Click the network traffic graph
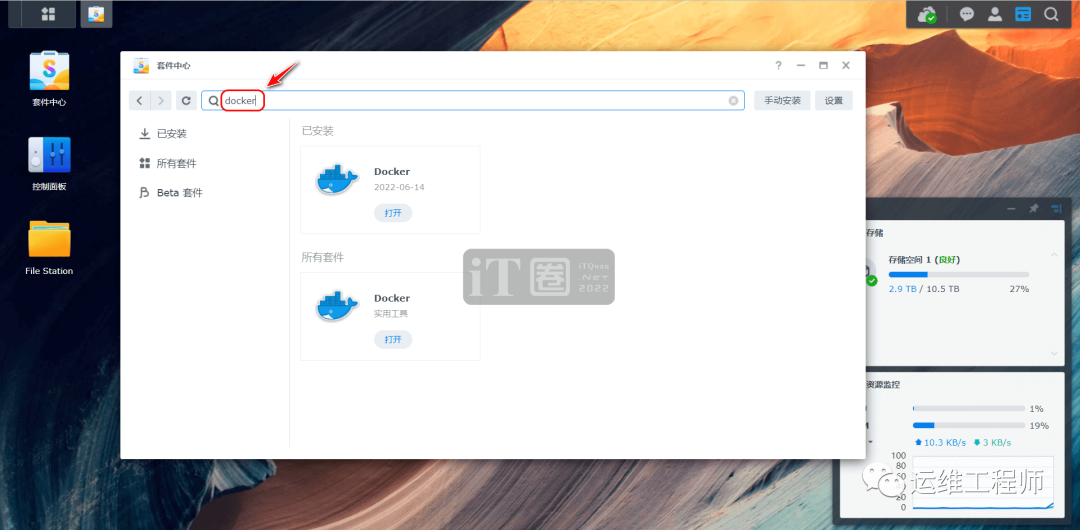Image resolution: width=1080 pixels, height=530 pixels. (983, 483)
